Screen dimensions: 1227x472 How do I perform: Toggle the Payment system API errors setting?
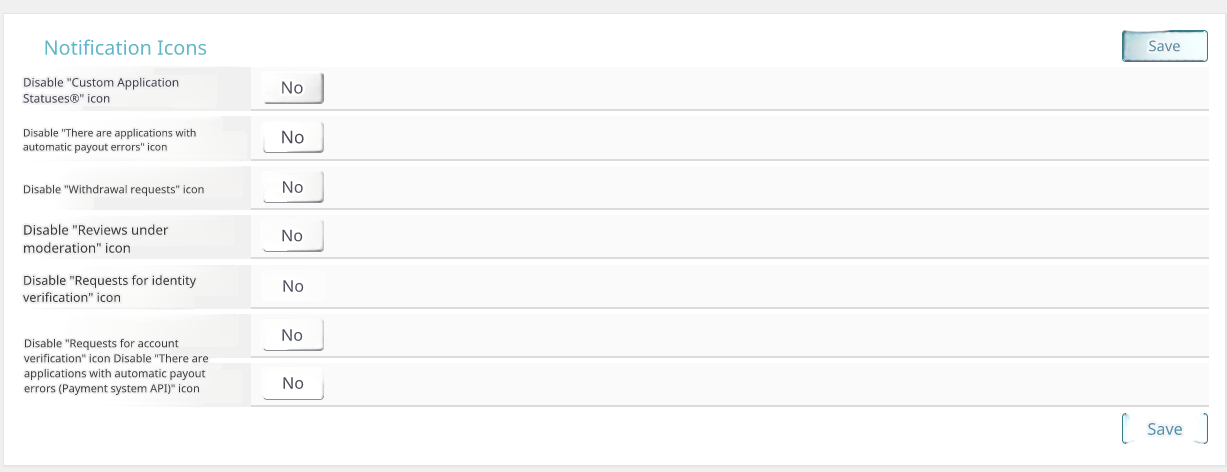pos(293,383)
